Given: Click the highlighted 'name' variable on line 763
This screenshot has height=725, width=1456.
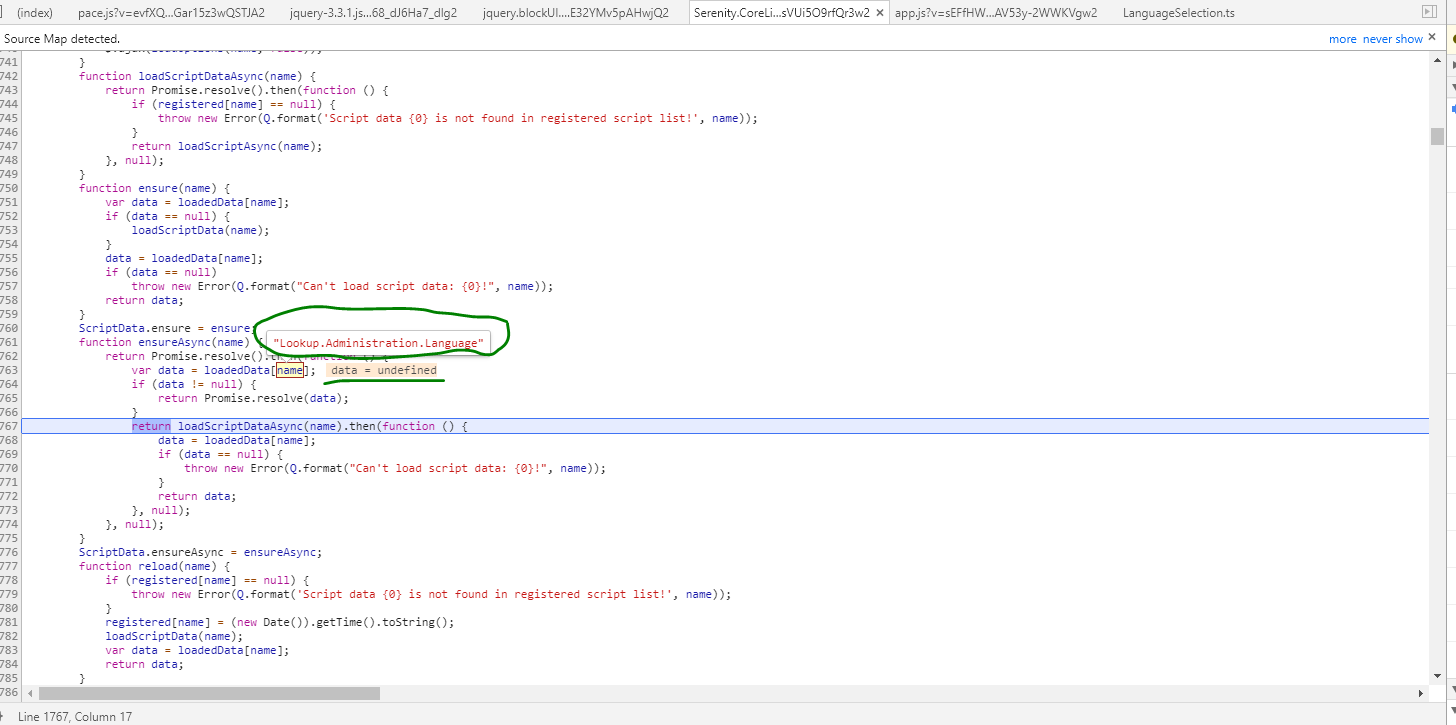Looking at the screenshot, I should (290, 370).
